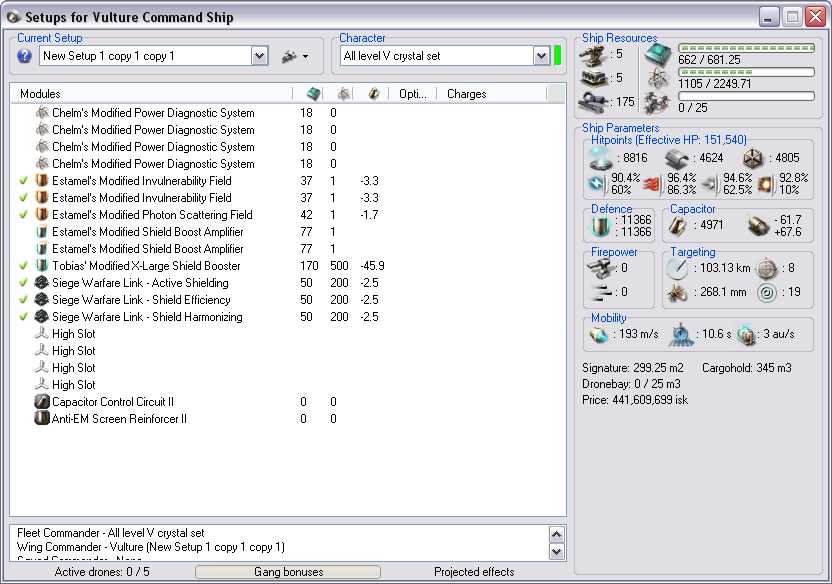832x584 pixels.
Task: Toggle Siege Warfare Link - Shield Efficiency checkmark
Action: pyautogui.click(x=23, y=300)
